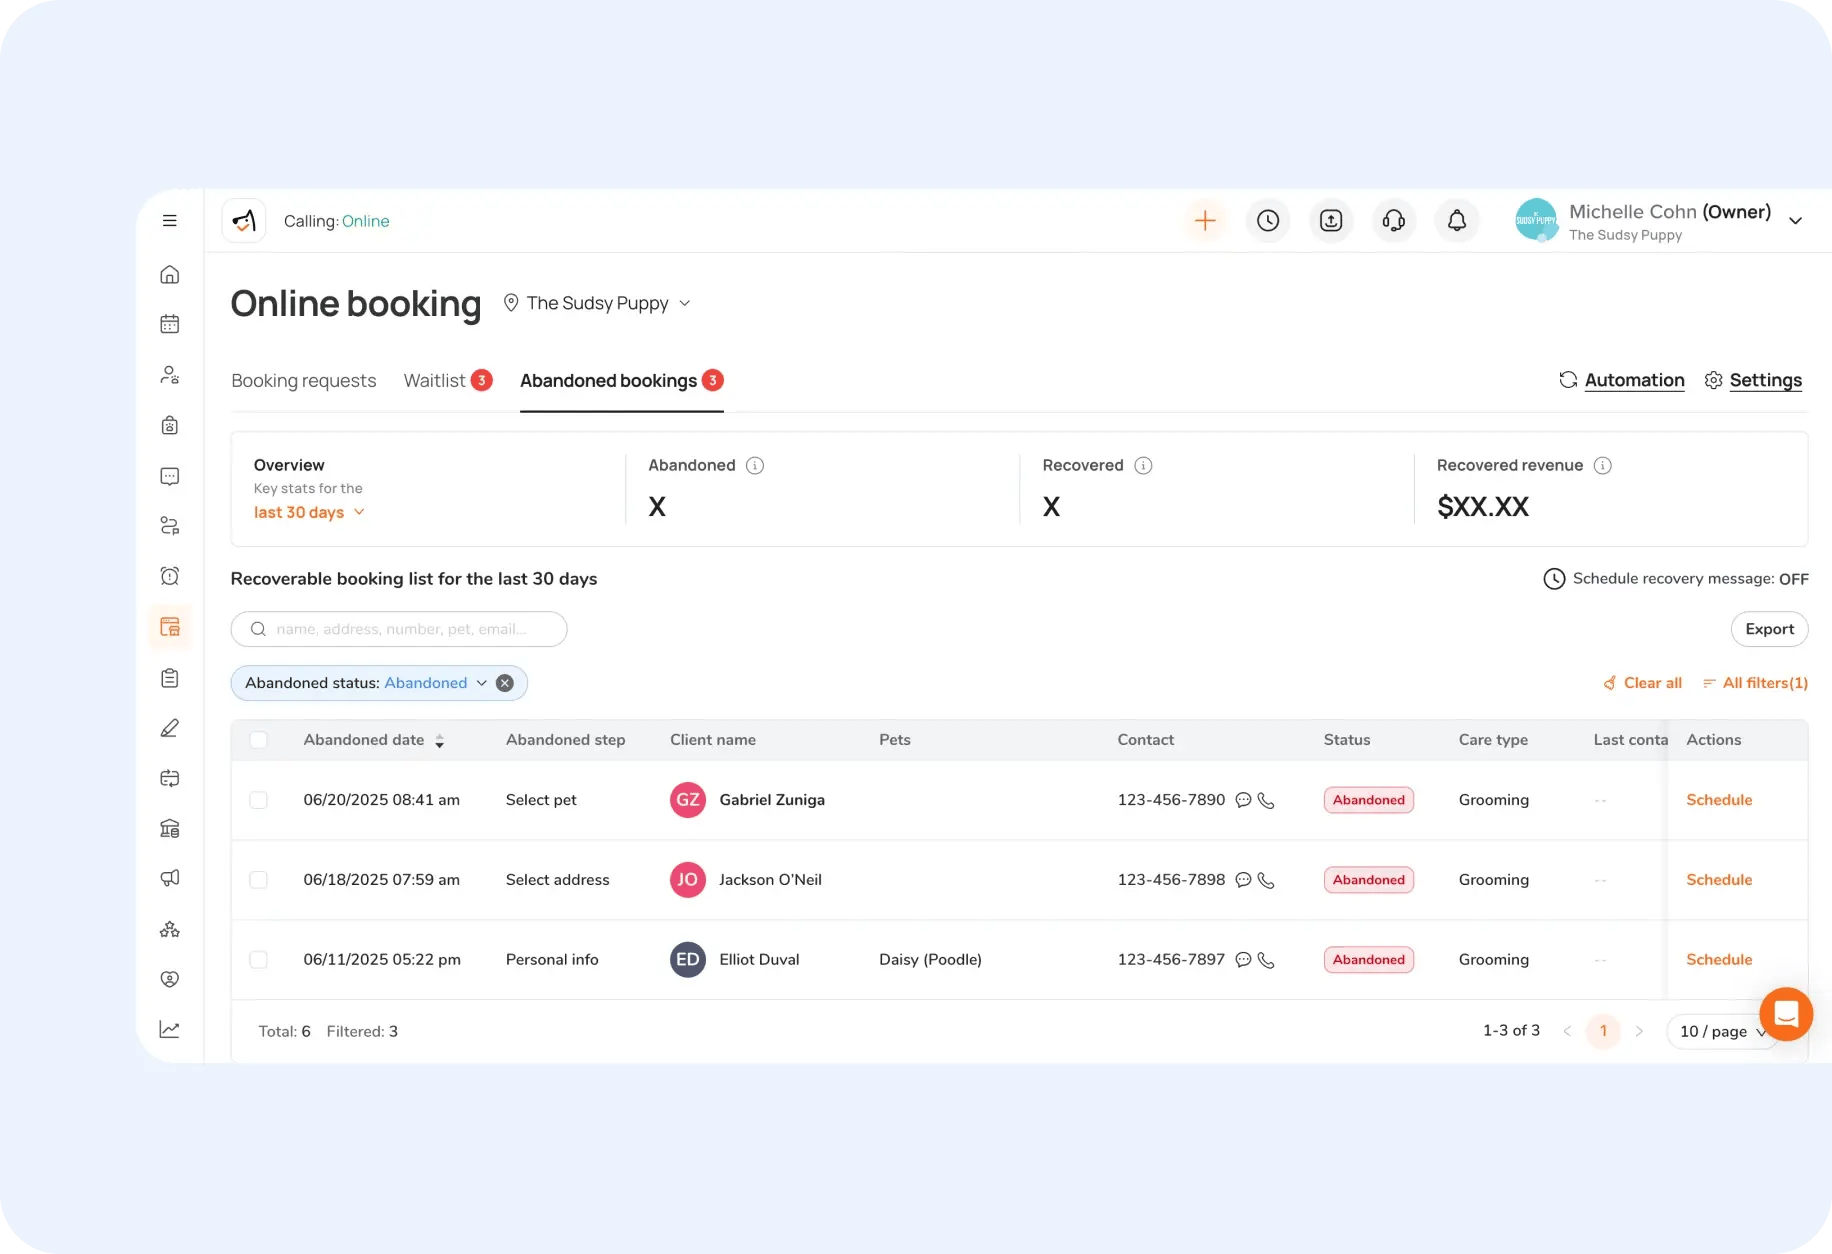Open the speech-bubble Messages sidebar icon
Viewport: 1832px width, 1254px height.
[170, 476]
